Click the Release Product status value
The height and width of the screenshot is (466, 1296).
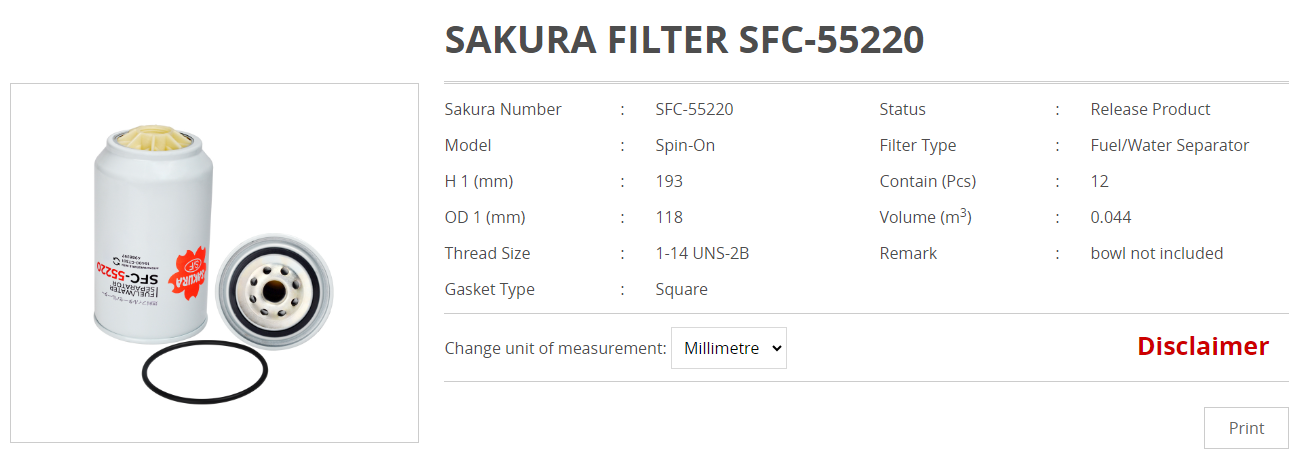tap(1150, 109)
